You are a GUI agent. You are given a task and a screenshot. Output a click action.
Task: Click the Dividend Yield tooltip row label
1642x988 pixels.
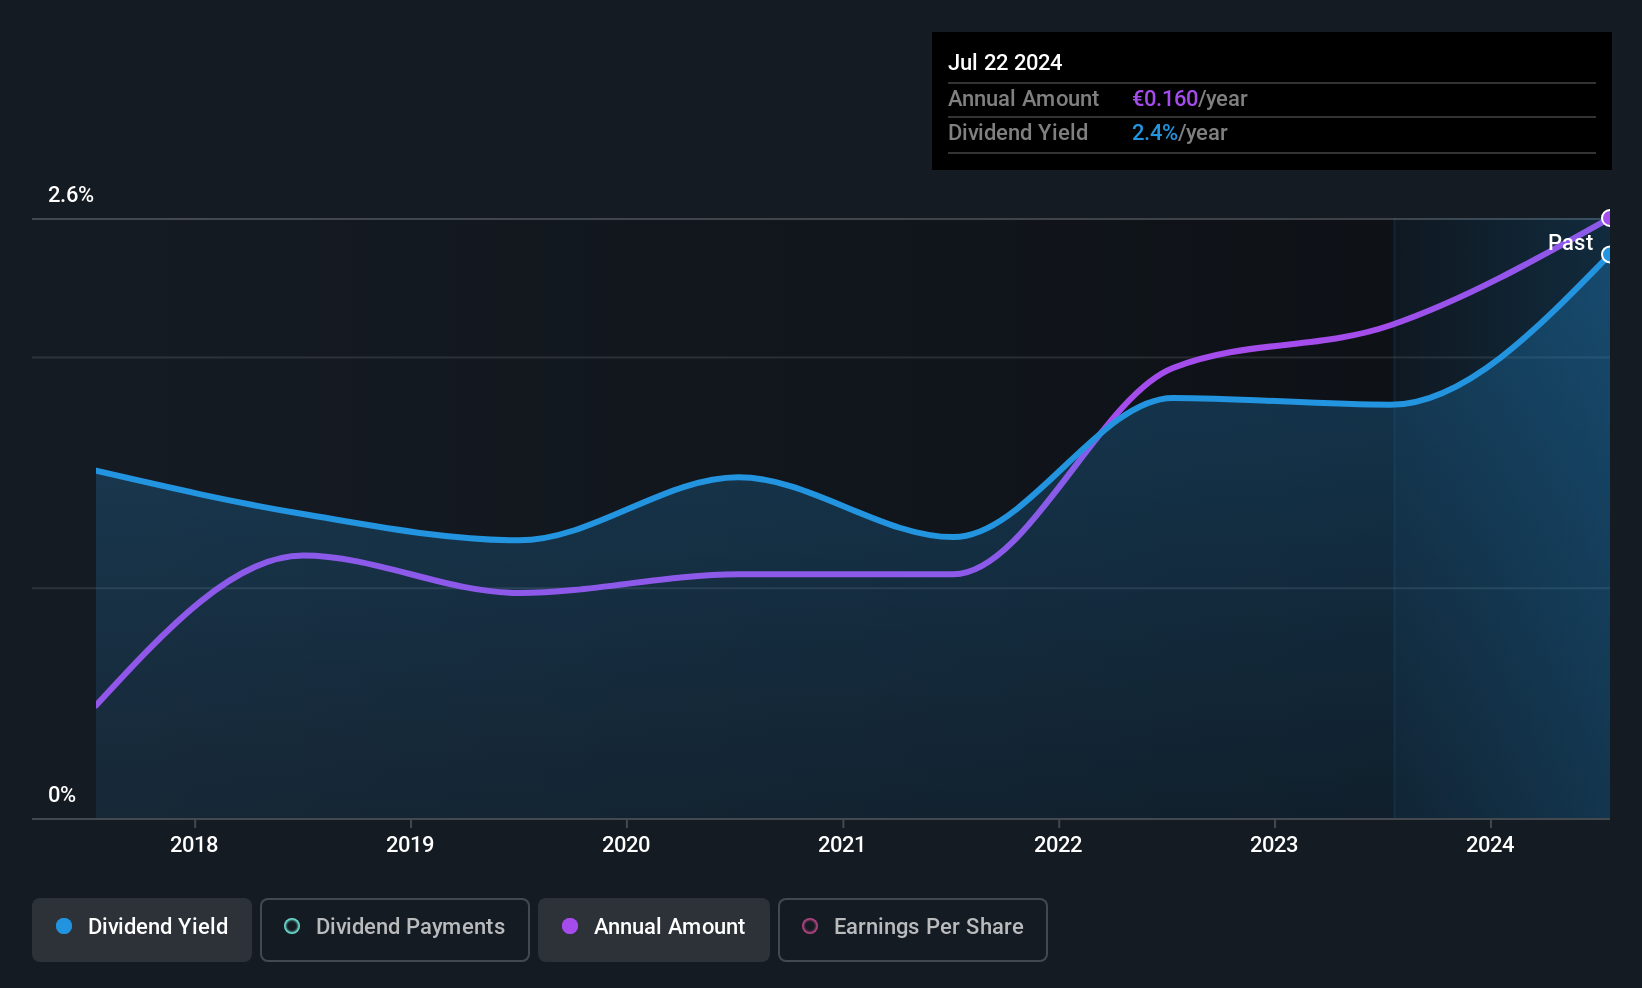click(1018, 132)
